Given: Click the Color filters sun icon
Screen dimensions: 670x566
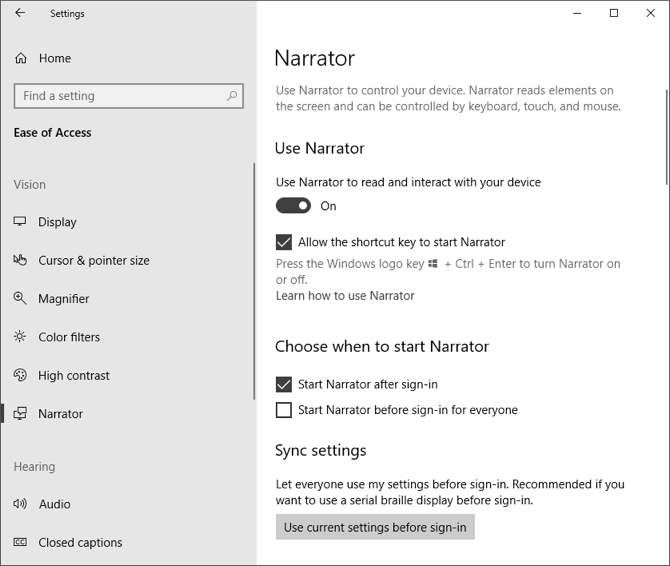Looking at the screenshot, I should coord(20,337).
